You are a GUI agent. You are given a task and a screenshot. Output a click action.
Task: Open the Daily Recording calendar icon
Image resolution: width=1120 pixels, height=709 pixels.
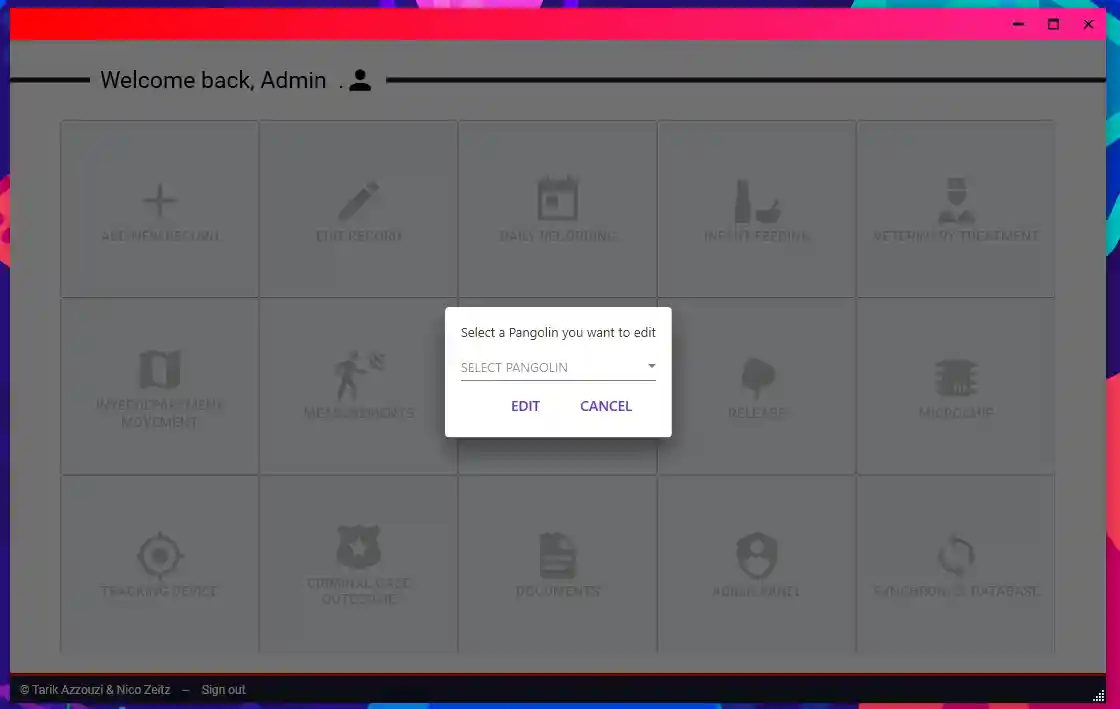pyautogui.click(x=558, y=198)
